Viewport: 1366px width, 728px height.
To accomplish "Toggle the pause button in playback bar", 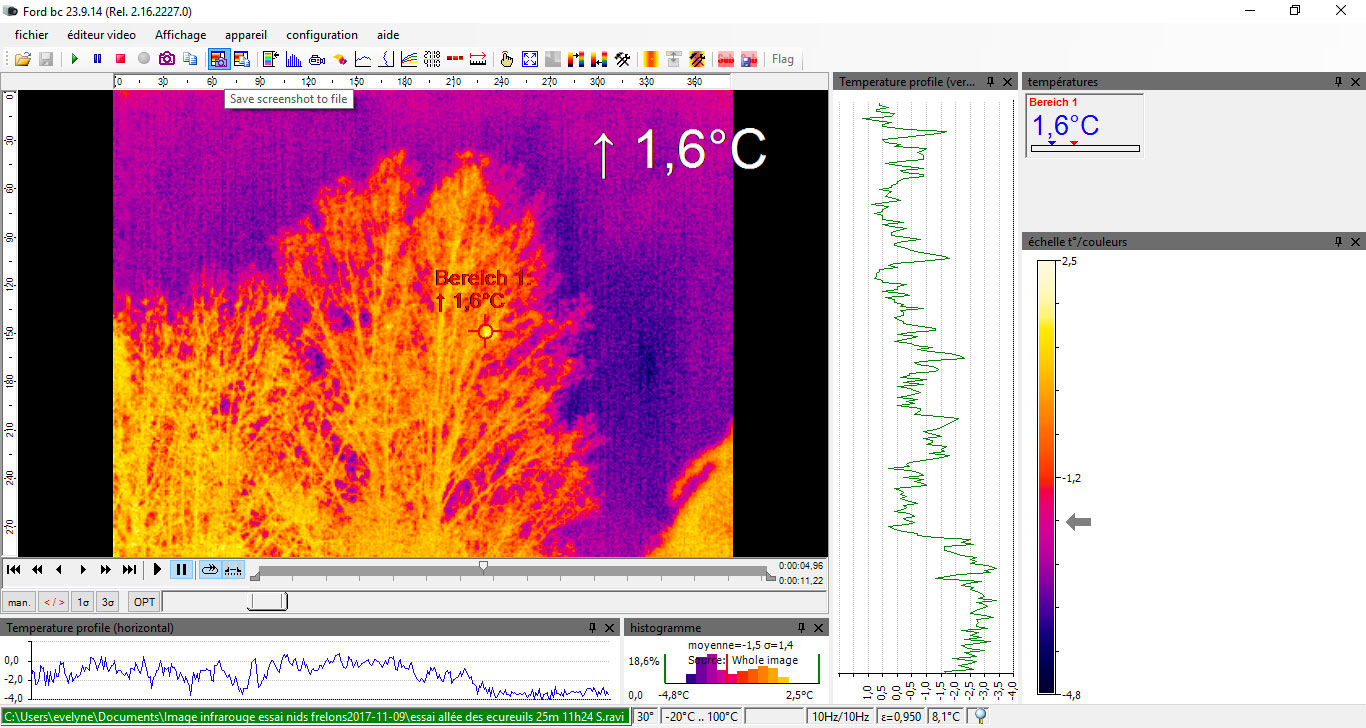I will pos(181,570).
